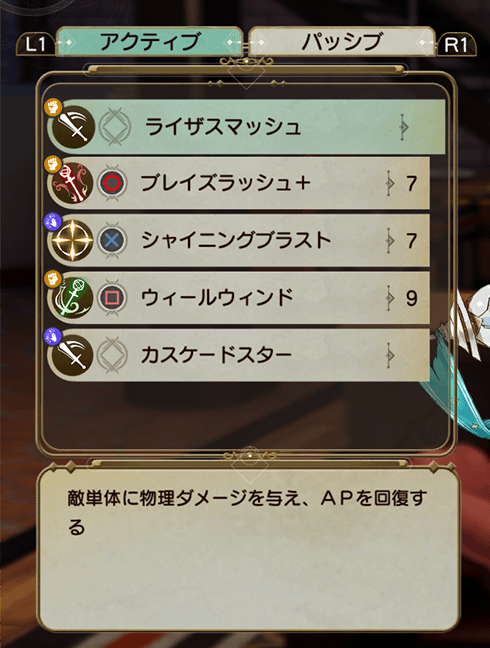Click the カスケードスター bat skill icon
490x648 pixels.
tap(73, 355)
